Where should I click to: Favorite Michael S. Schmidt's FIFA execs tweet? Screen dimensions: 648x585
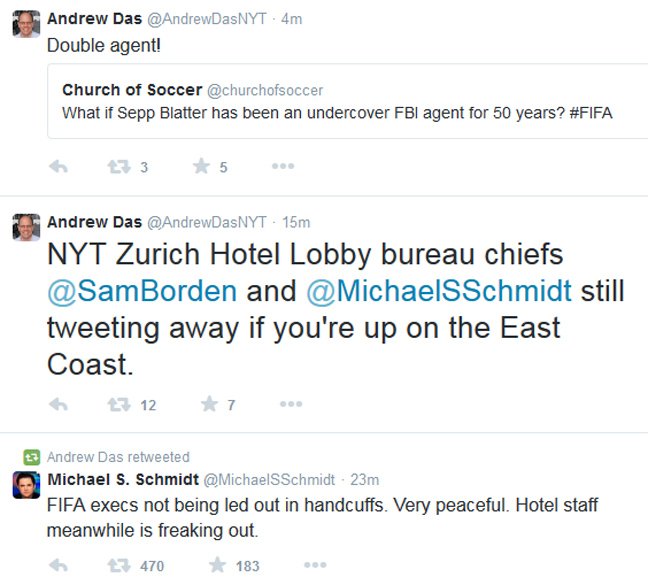pyautogui.click(x=217, y=566)
